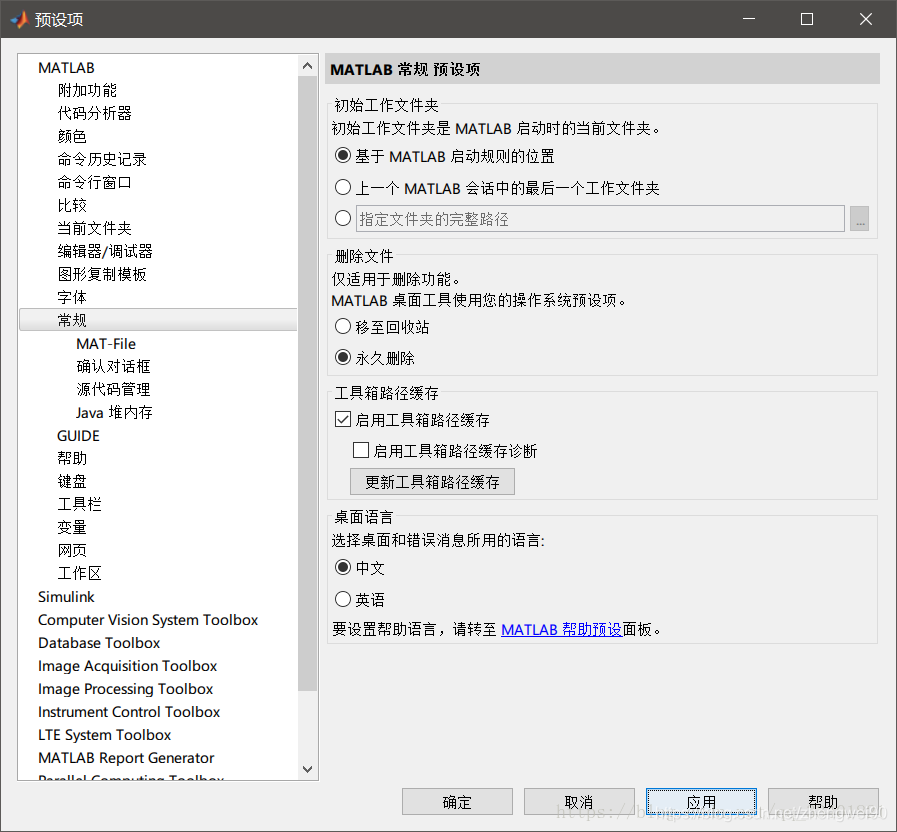Click the 帮助 button at bottom

click(823, 802)
